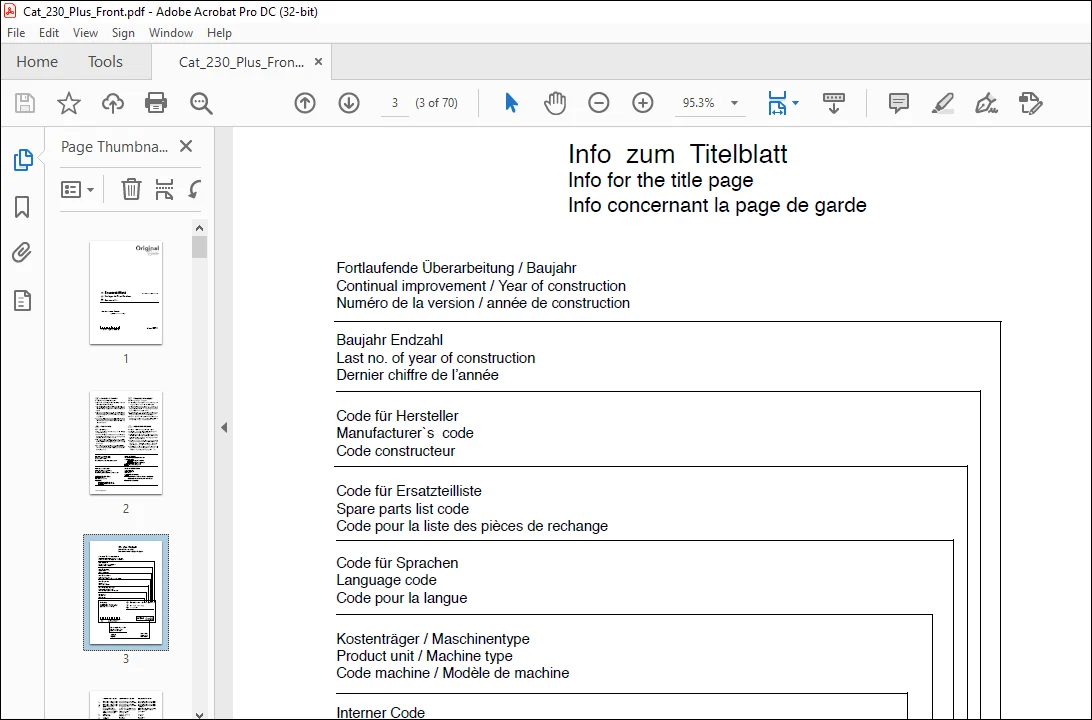Viewport: 1092px width, 720px height.
Task: Expand page display options arrow
Action: pyautogui.click(x=796, y=103)
